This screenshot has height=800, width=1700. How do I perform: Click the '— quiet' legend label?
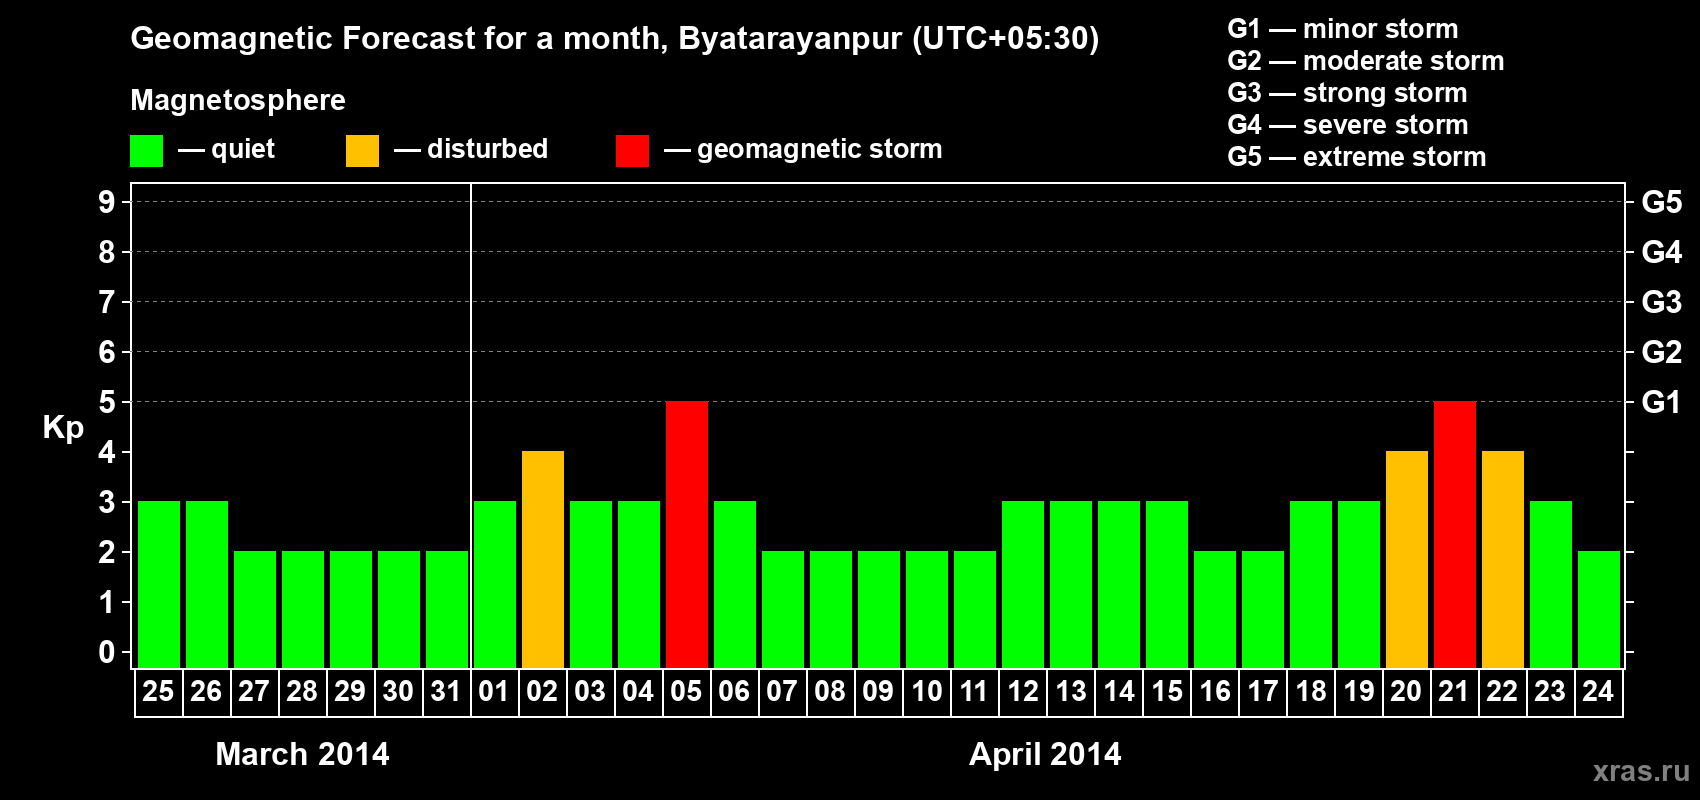point(226,149)
